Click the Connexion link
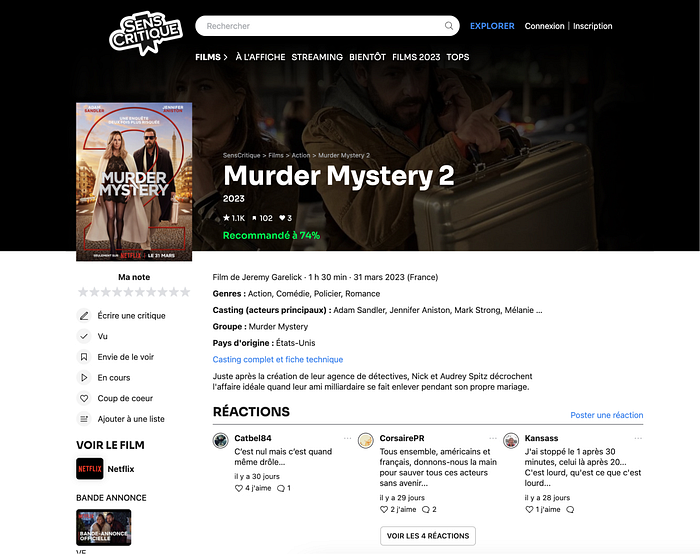700x554 pixels. click(544, 26)
